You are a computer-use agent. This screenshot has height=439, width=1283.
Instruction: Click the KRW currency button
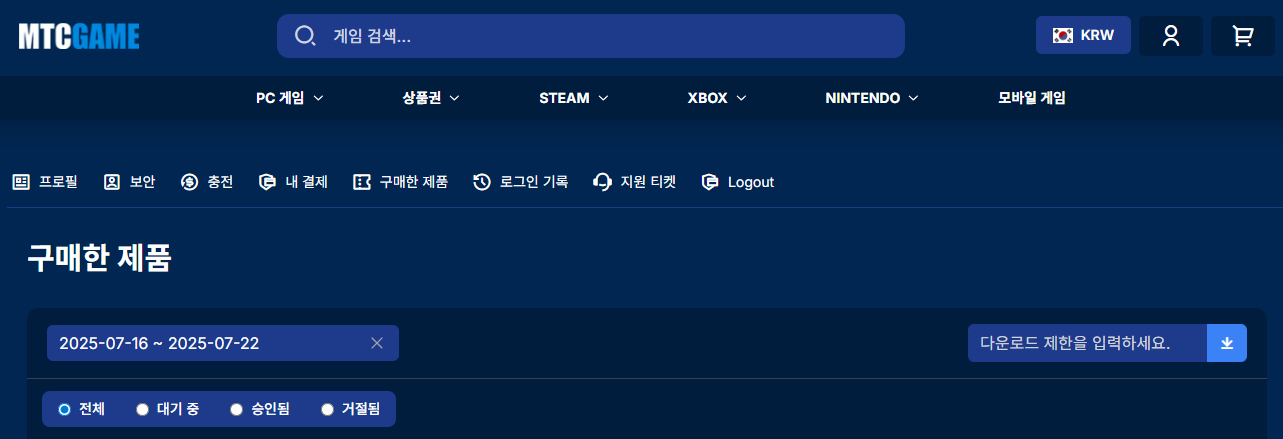coord(1083,35)
